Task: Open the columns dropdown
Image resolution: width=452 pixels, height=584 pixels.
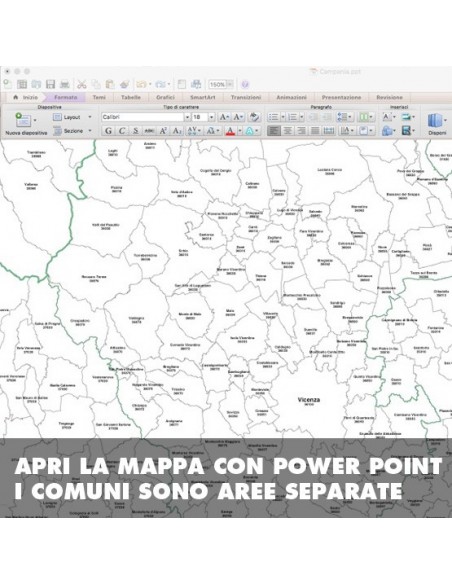Action: pyautogui.click(x=366, y=117)
